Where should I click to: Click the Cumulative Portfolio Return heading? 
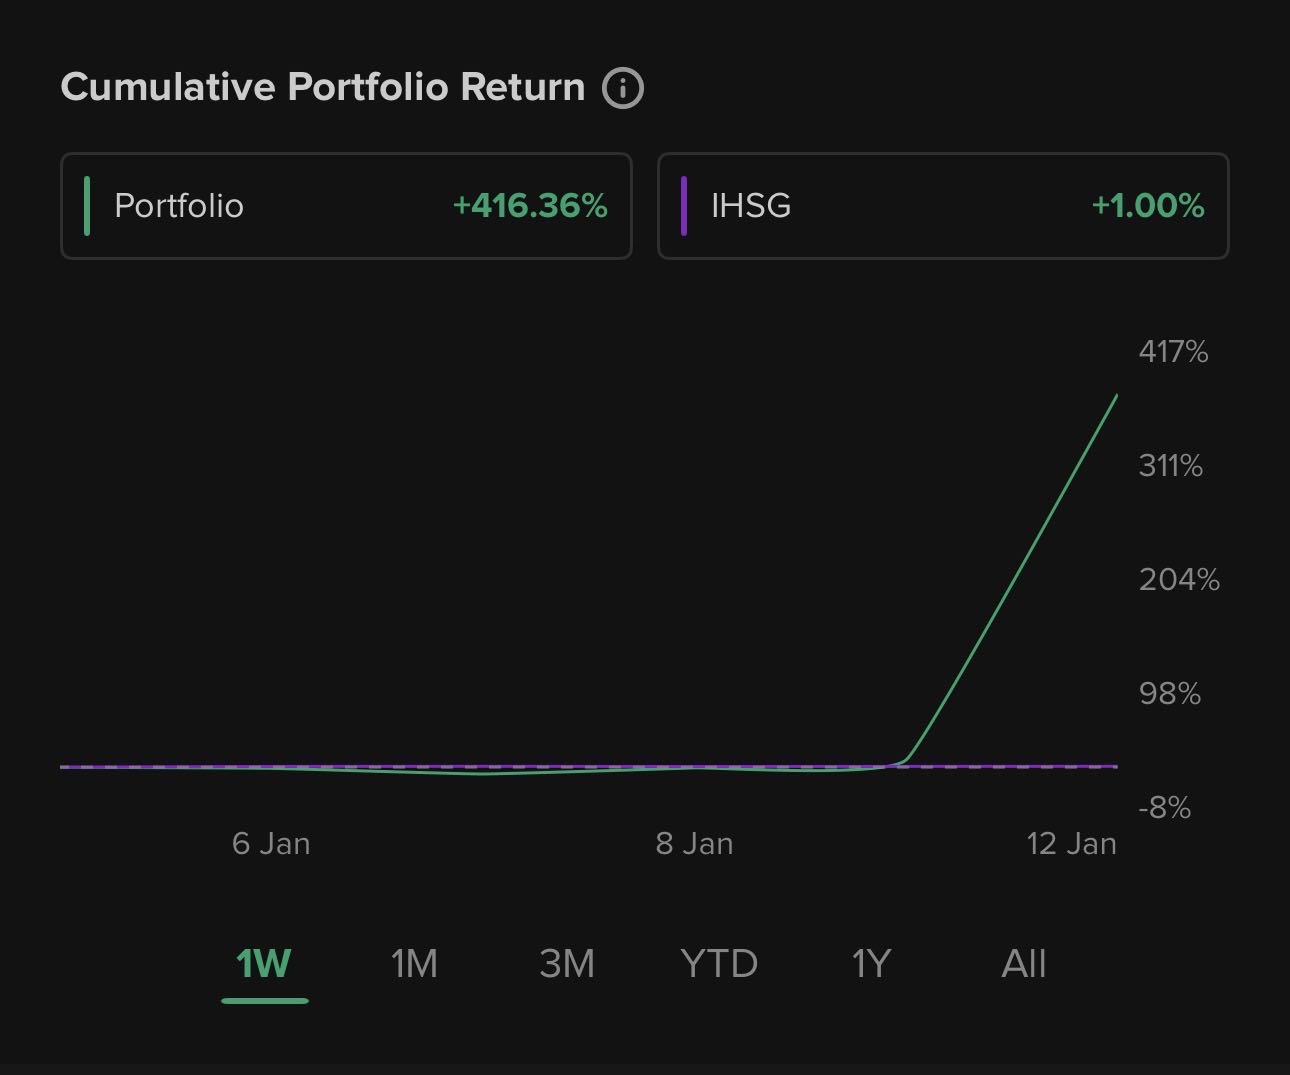(323, 88)
